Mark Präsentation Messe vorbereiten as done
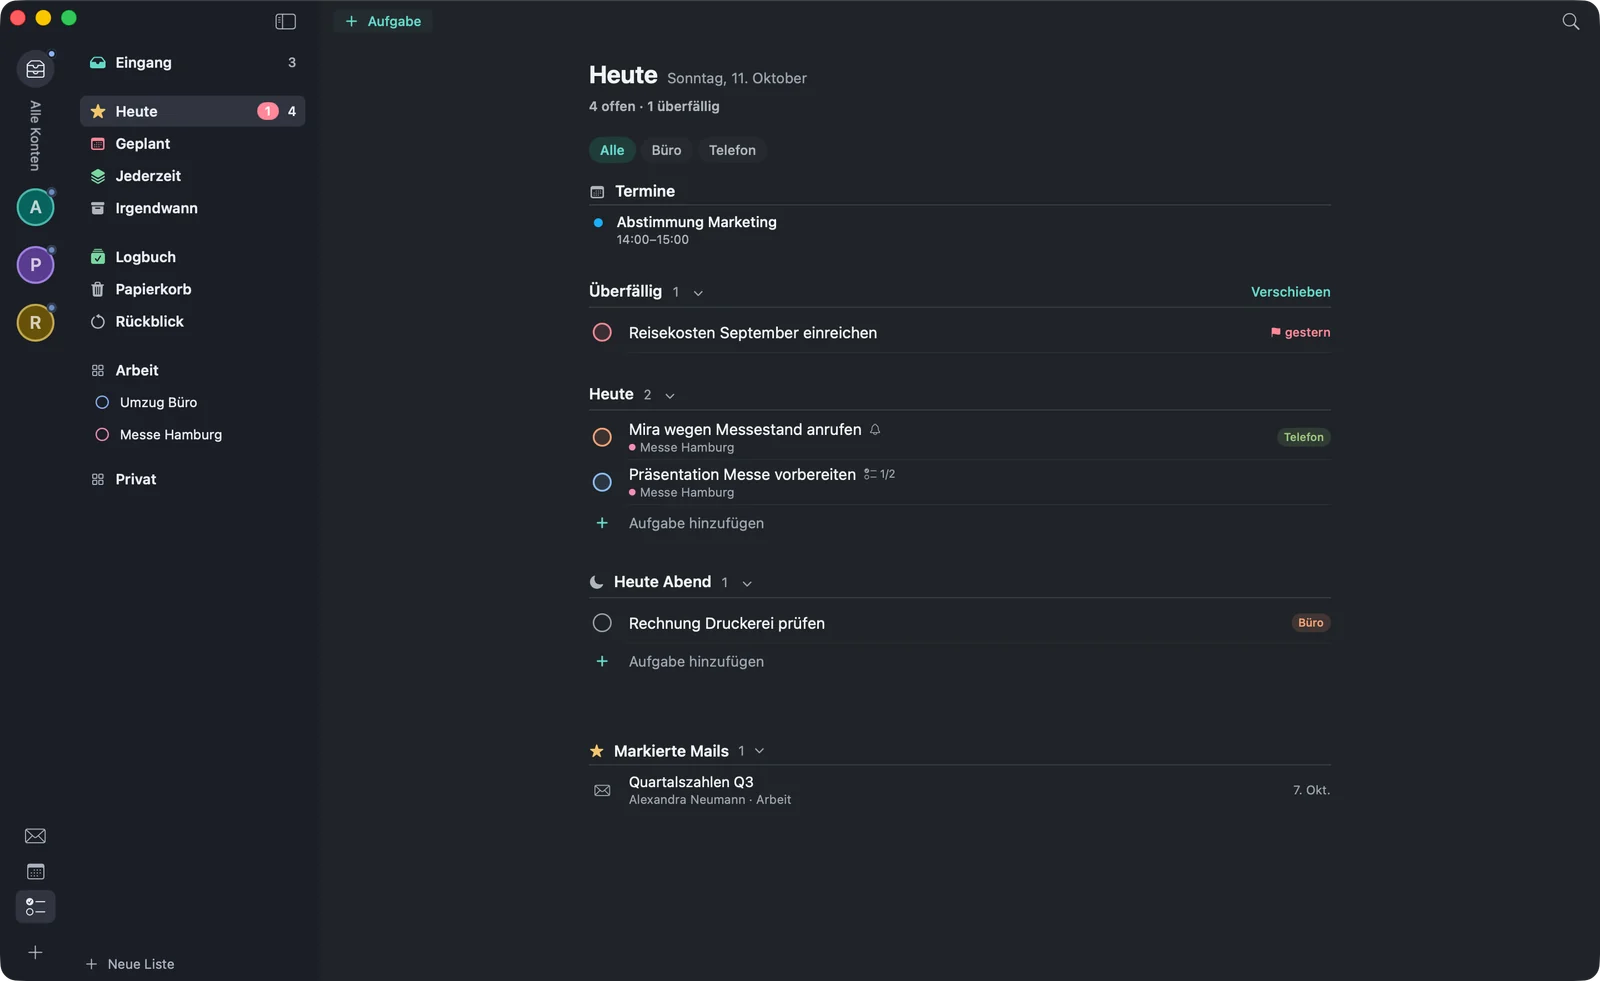The height and width of the screenshot is (981, 1600). 602,482
